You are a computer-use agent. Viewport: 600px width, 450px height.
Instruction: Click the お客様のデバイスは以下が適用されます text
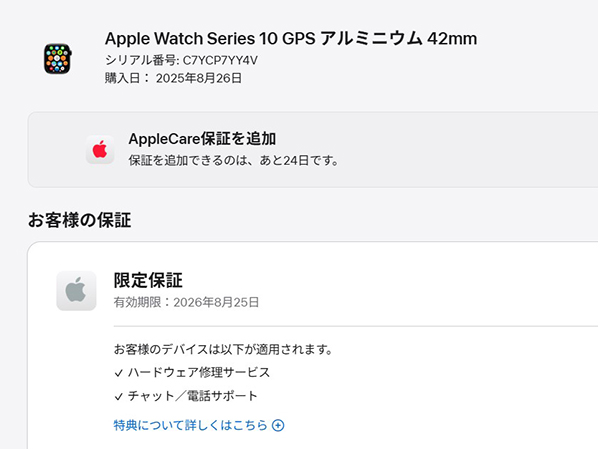(x=223, y=349)
